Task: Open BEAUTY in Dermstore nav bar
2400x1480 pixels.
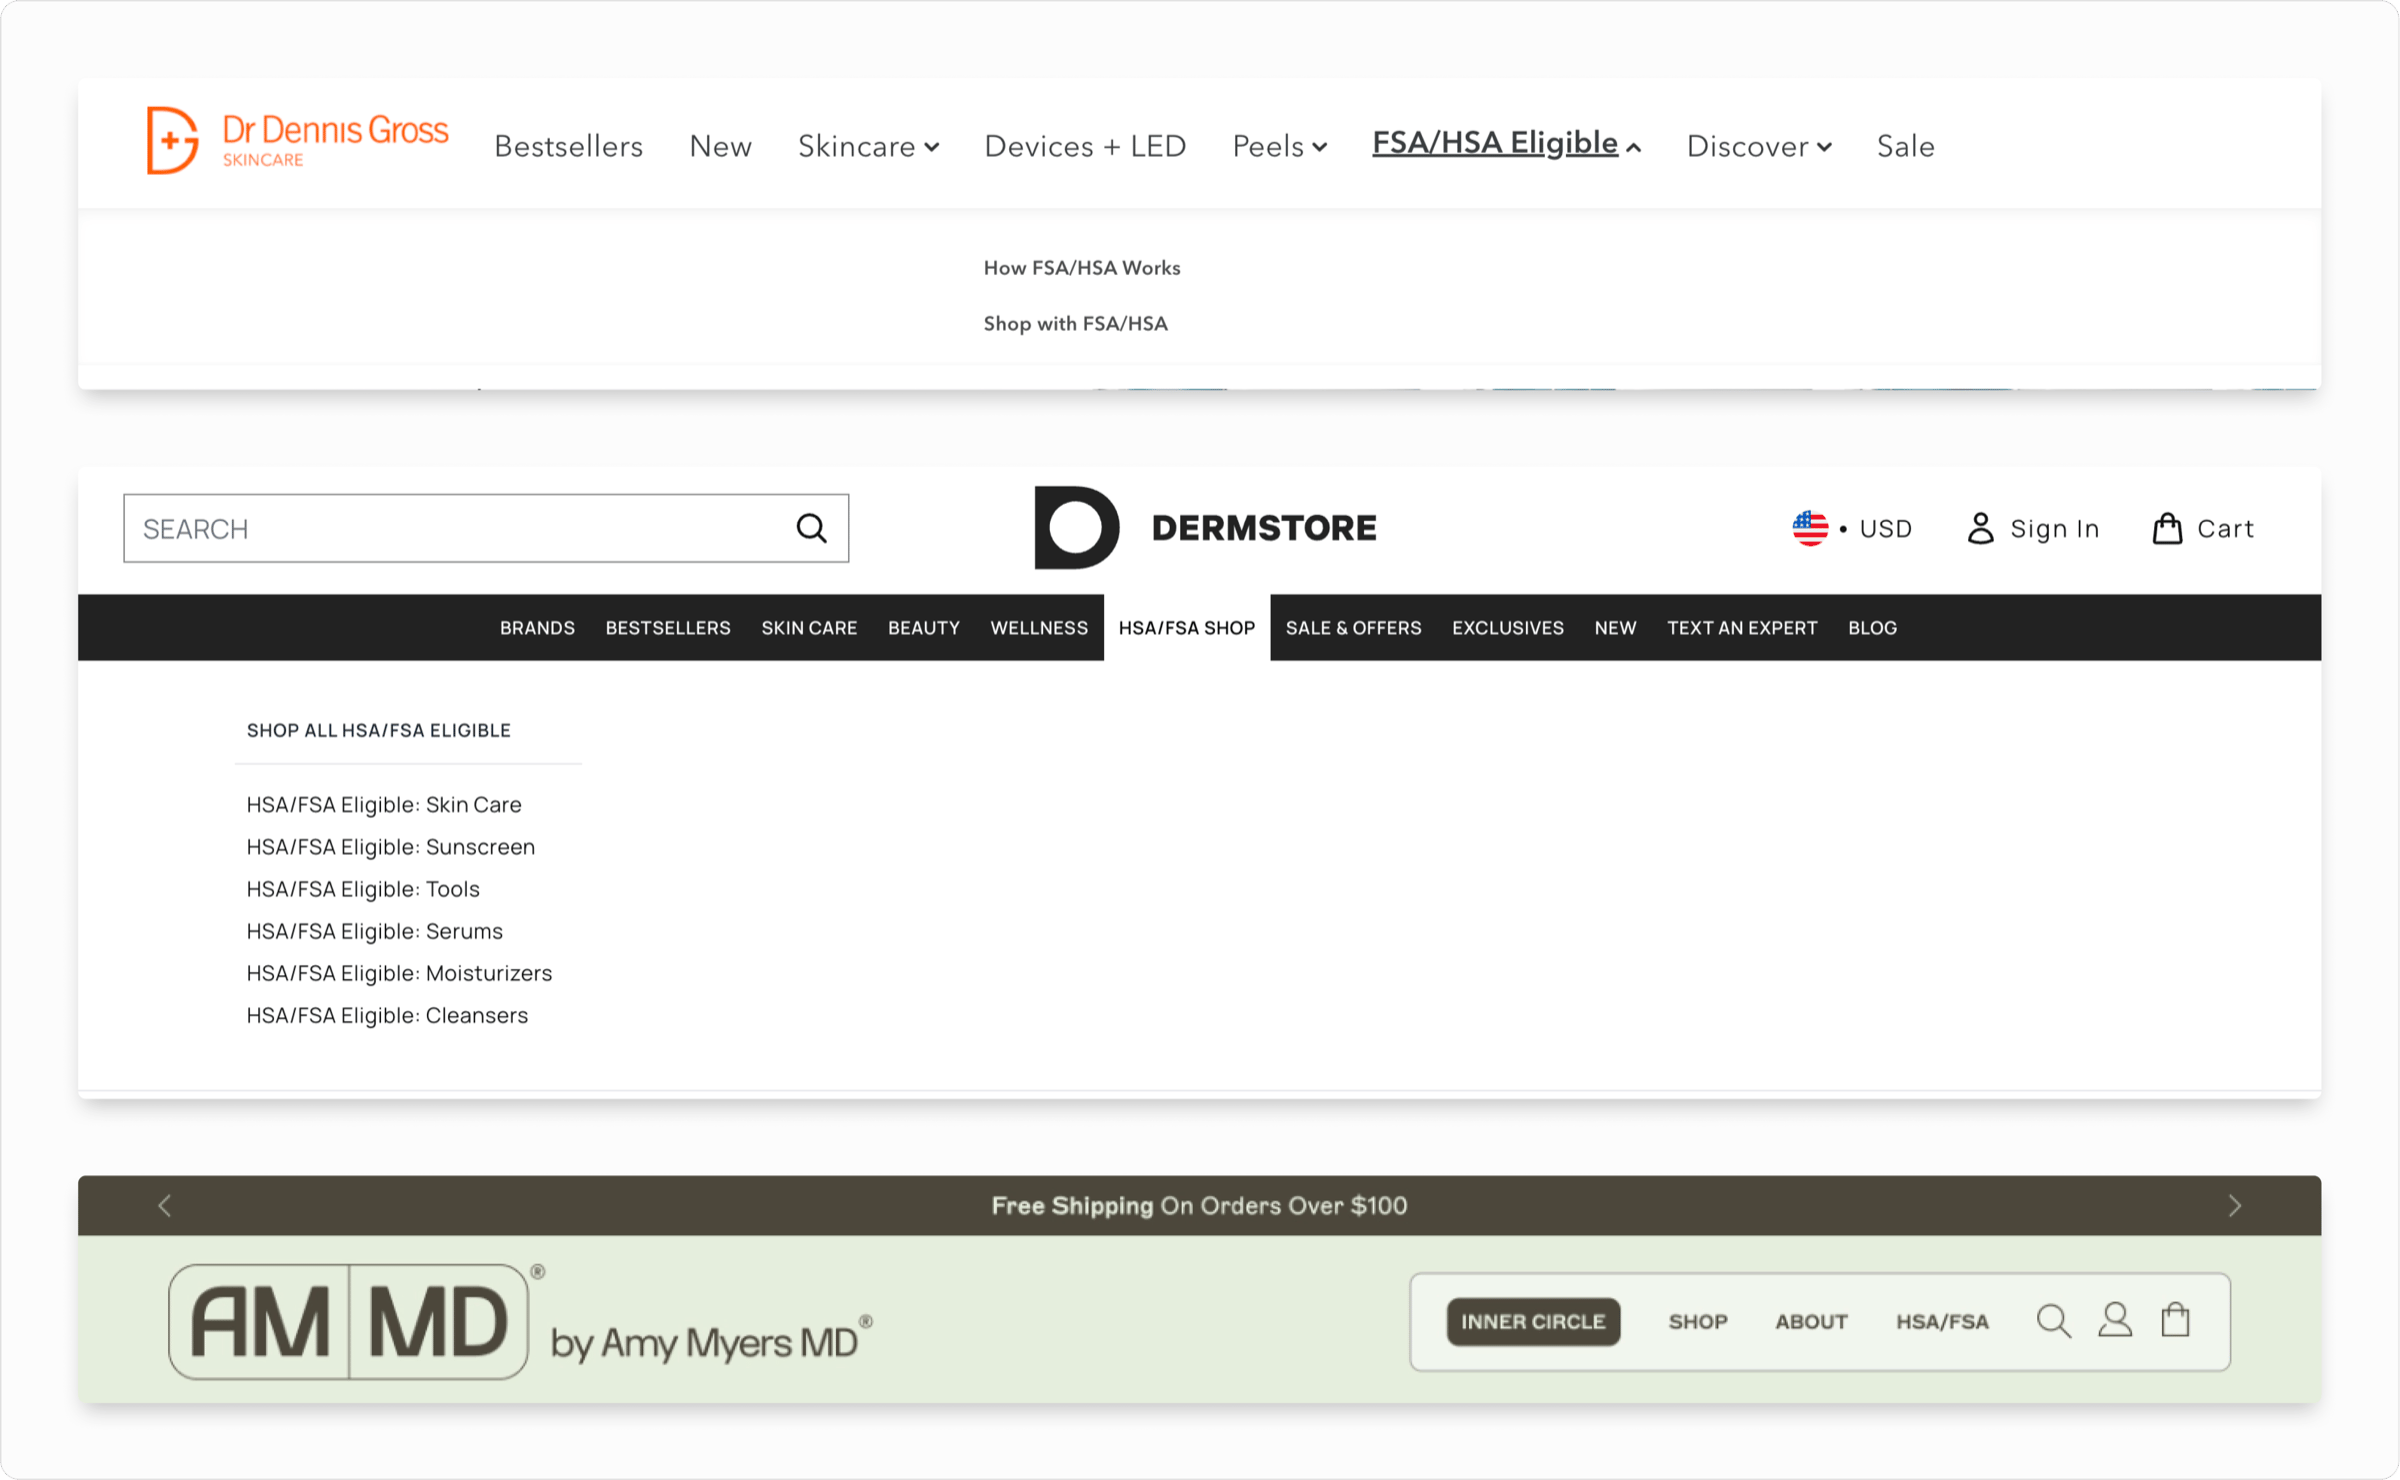Action: [923, 628]
